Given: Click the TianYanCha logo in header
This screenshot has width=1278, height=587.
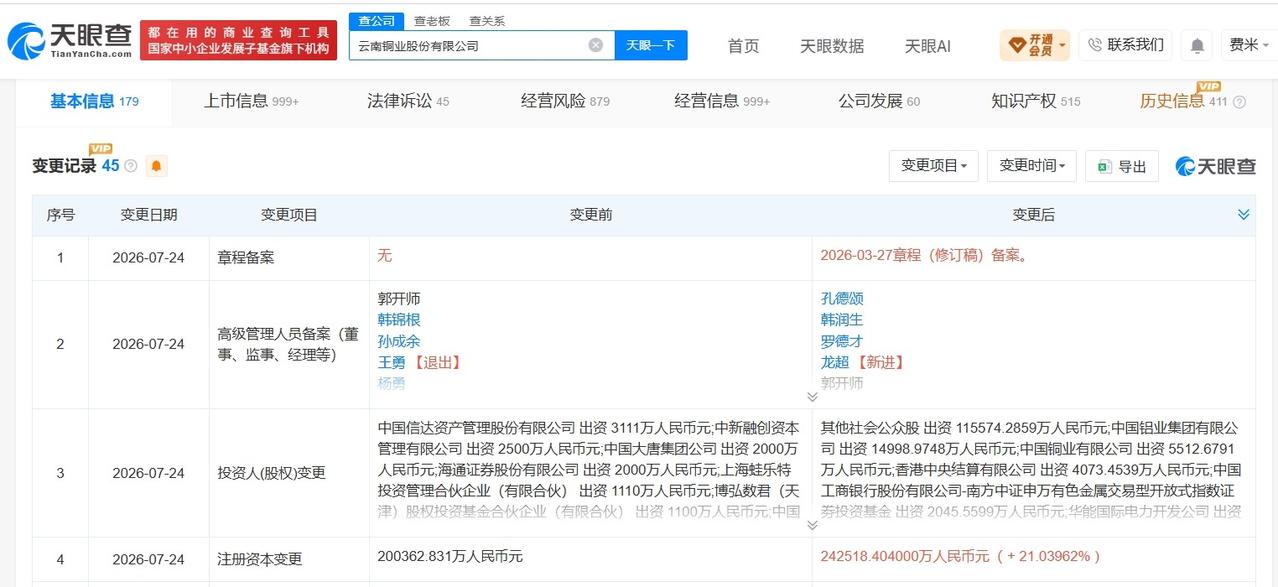Looking at the screenshot, I should coord(68,41).
